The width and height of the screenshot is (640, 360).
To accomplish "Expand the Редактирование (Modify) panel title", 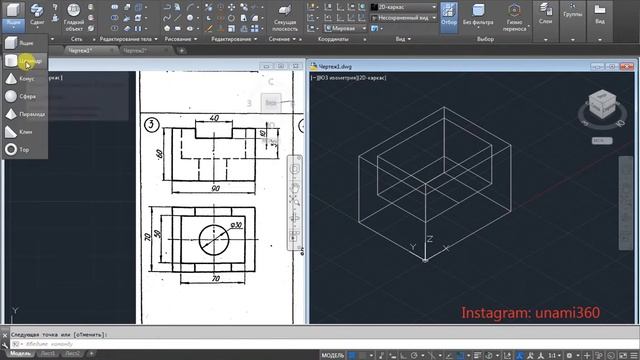I will tap(234, 39).
